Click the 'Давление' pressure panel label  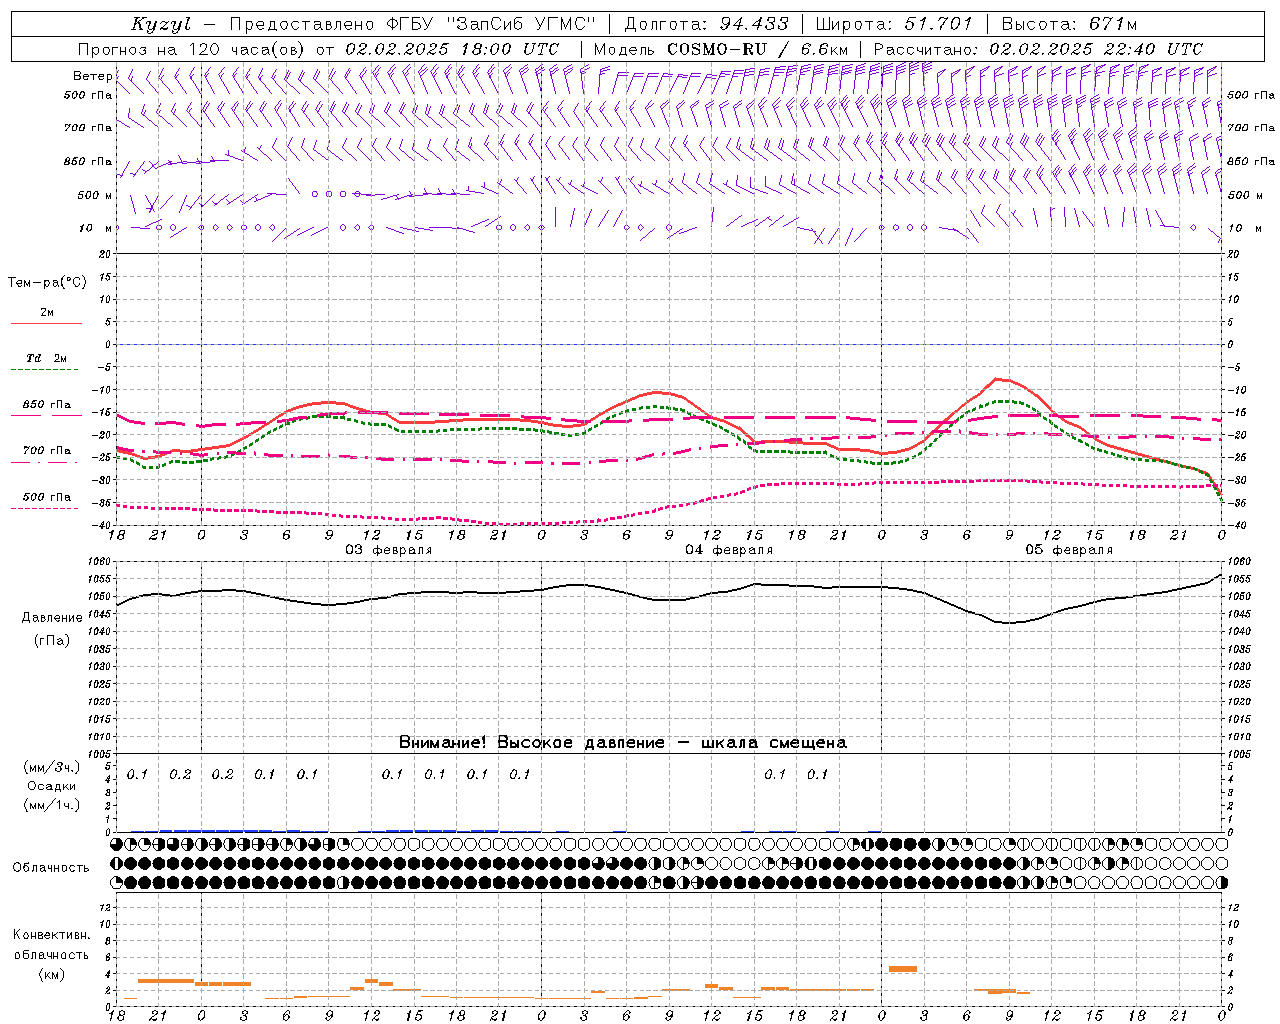click(52, 618)
